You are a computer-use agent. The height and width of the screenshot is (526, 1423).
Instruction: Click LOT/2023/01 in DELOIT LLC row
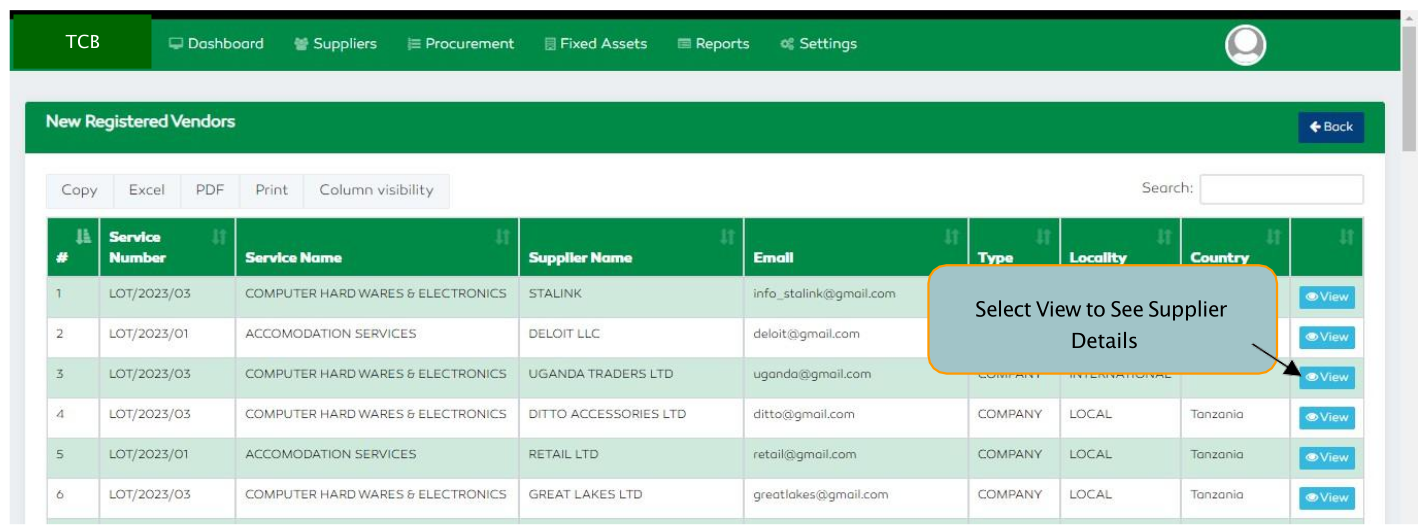coord(149,333)
